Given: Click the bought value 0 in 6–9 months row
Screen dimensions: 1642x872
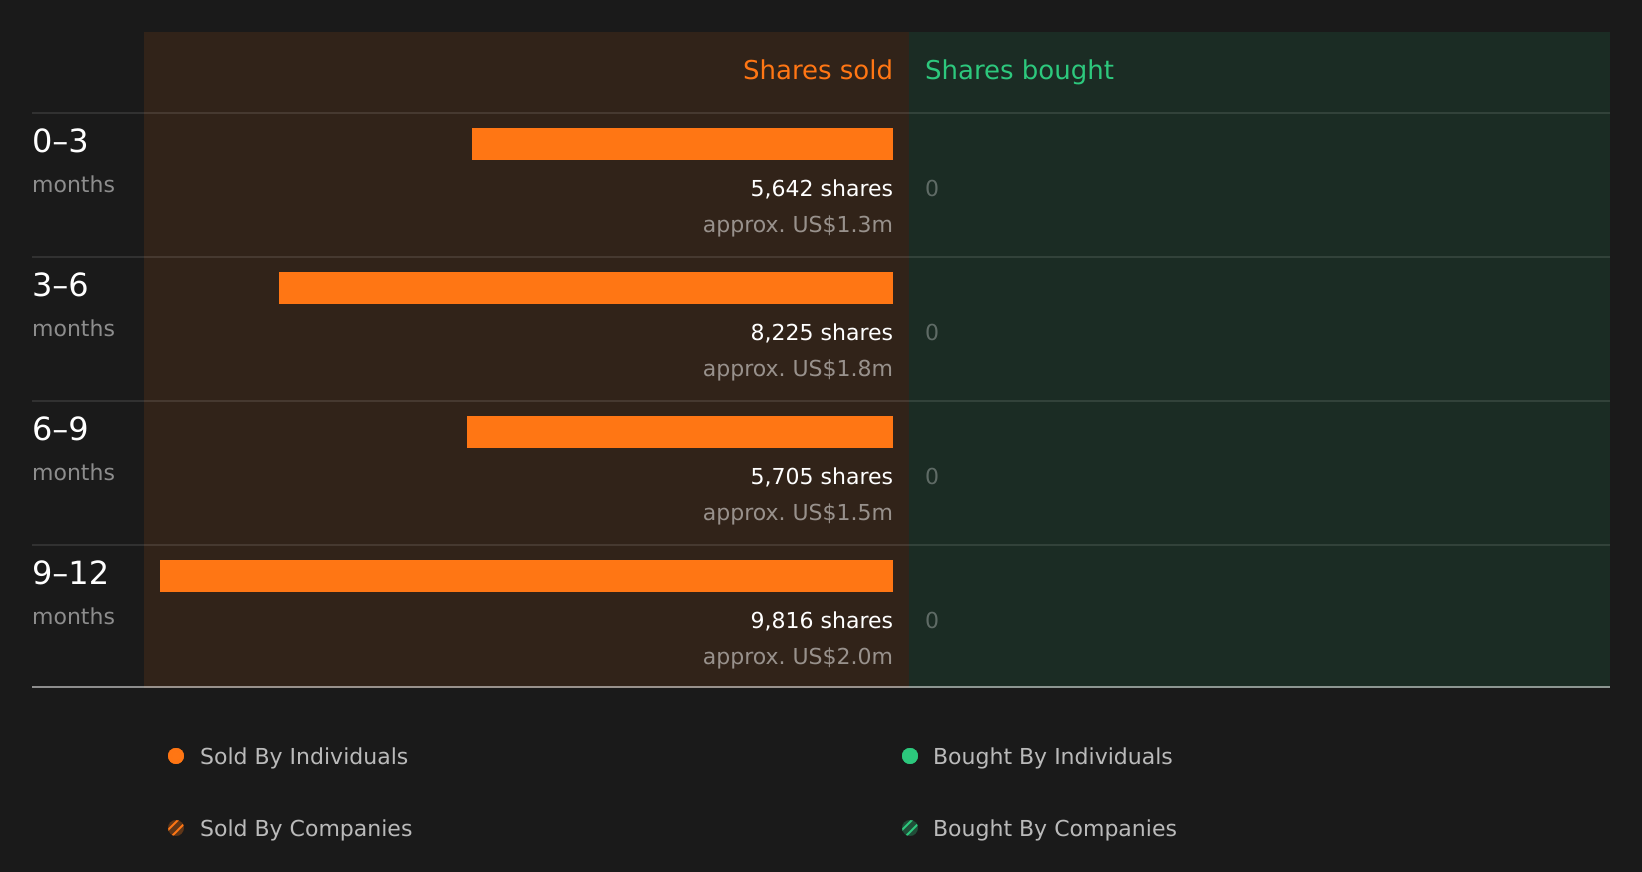Looking at the screenshot, I should (932, 477).
